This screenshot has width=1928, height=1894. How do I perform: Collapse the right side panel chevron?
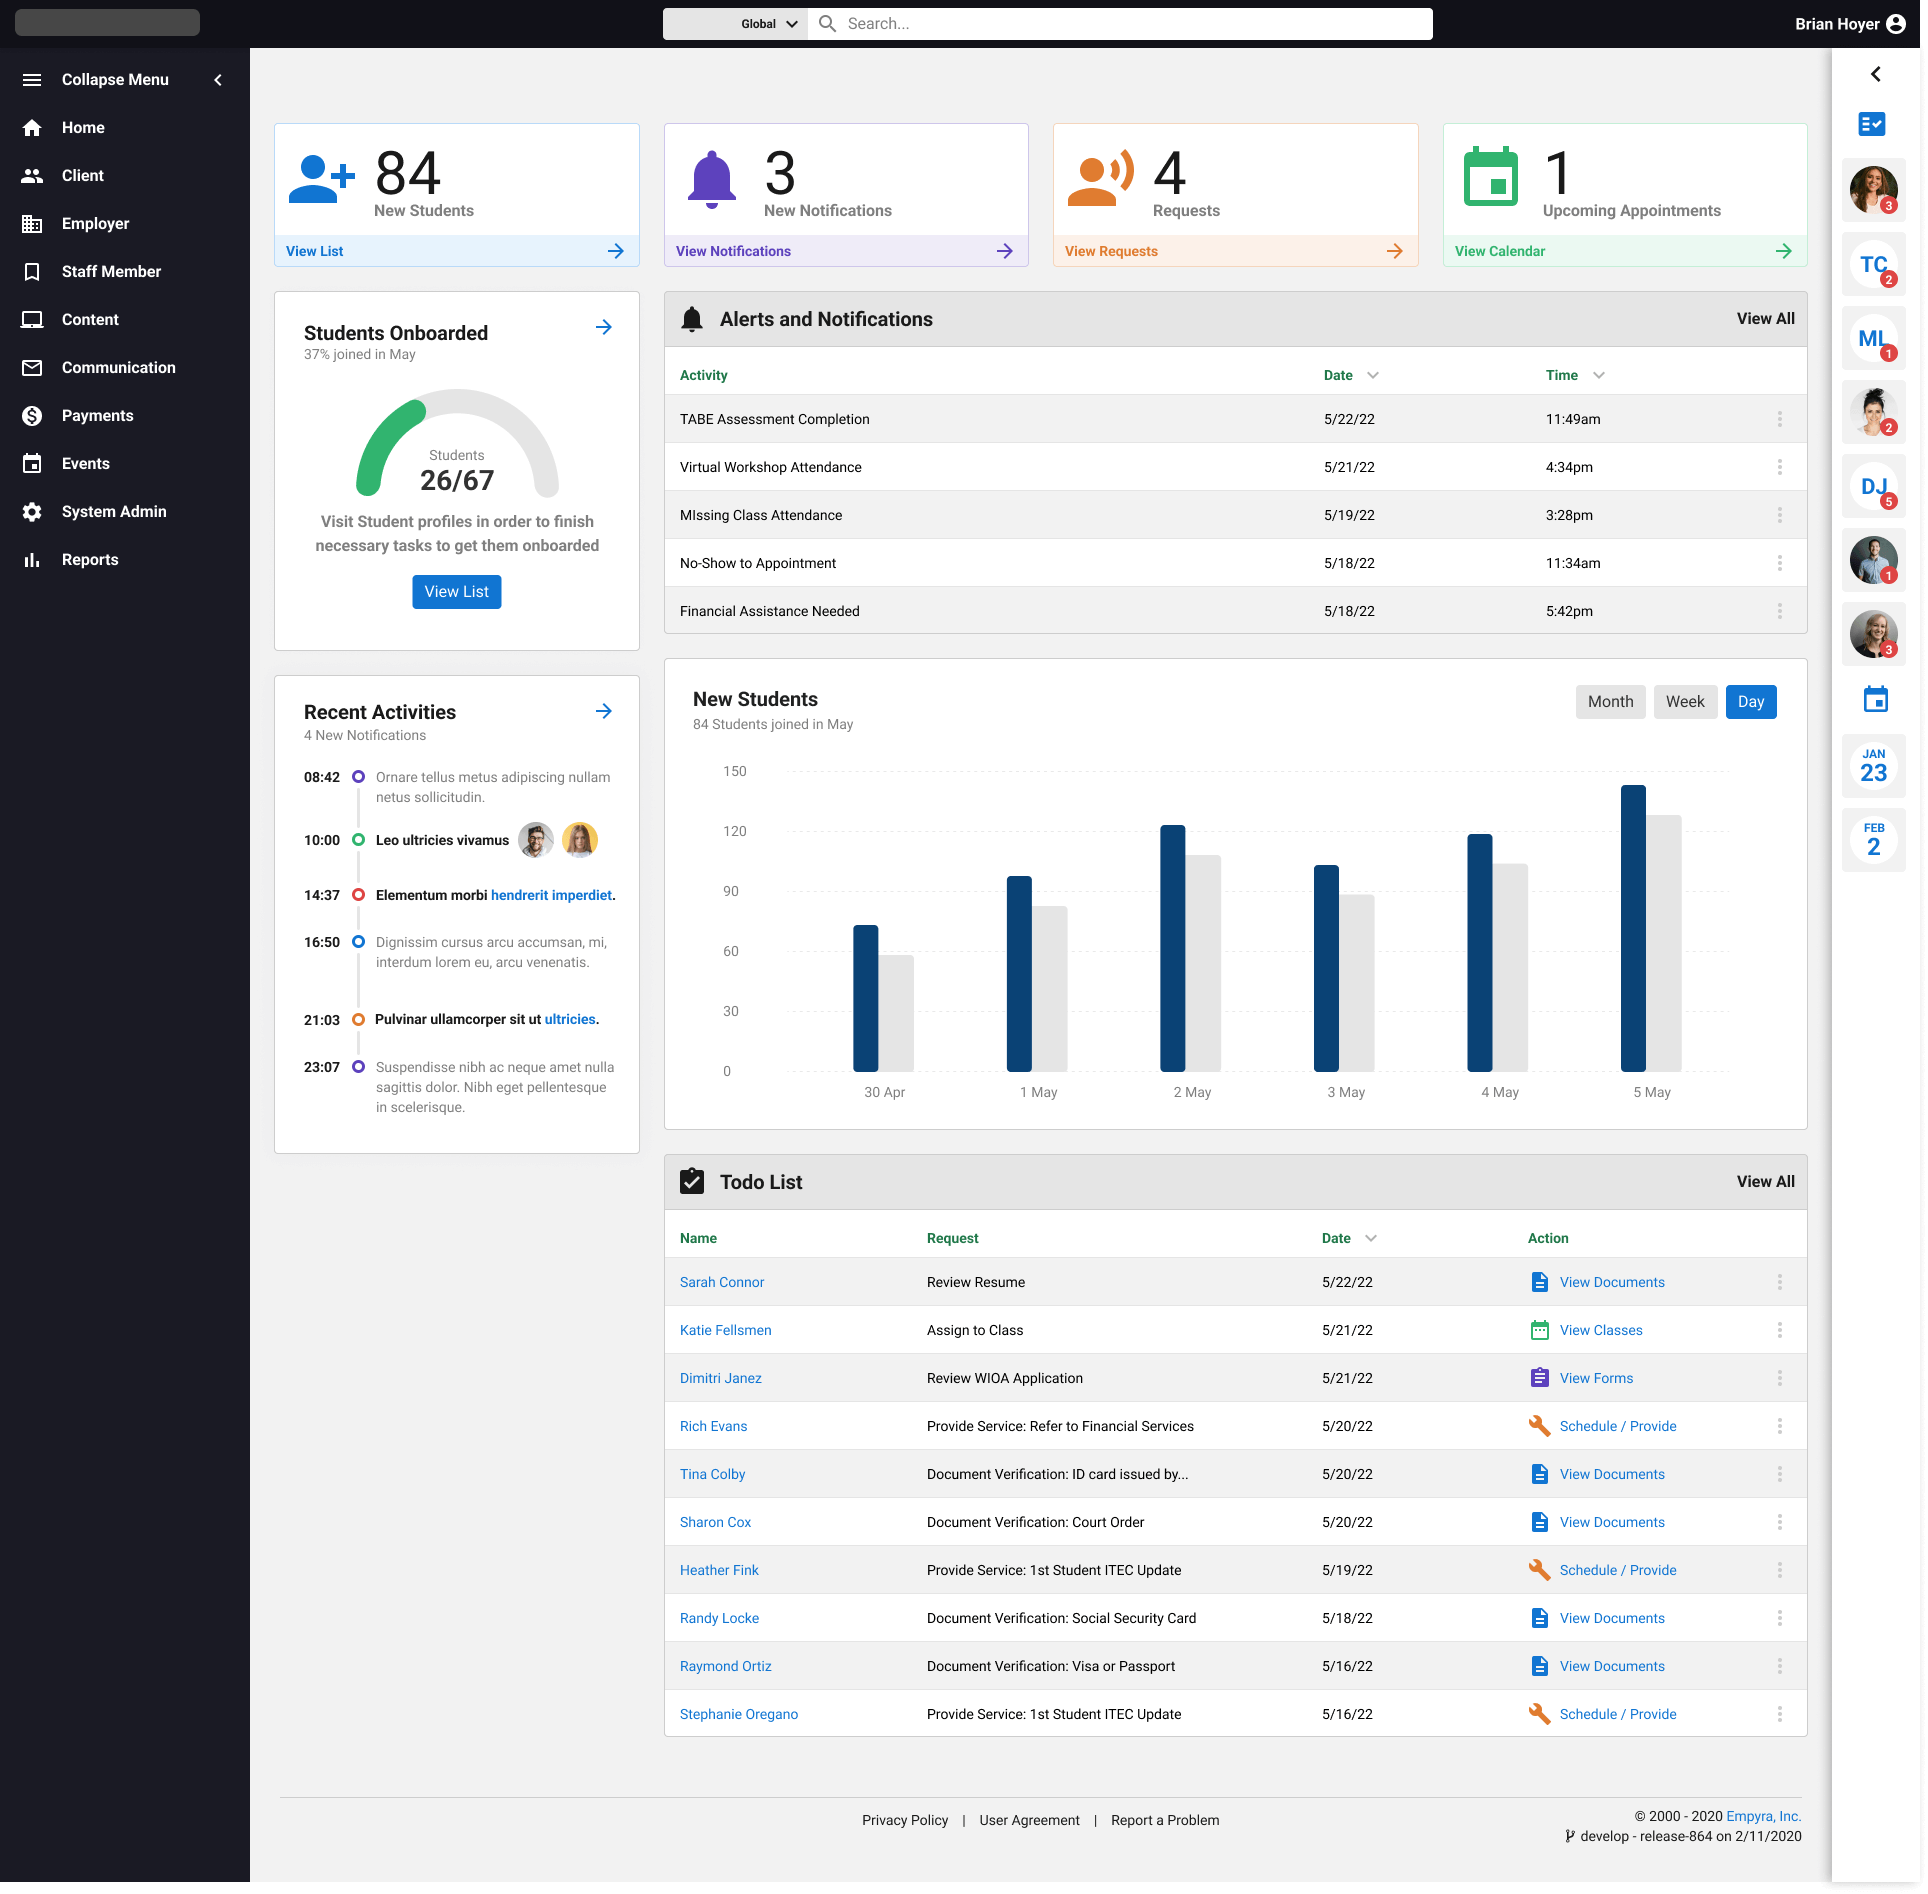[1876, 74]
